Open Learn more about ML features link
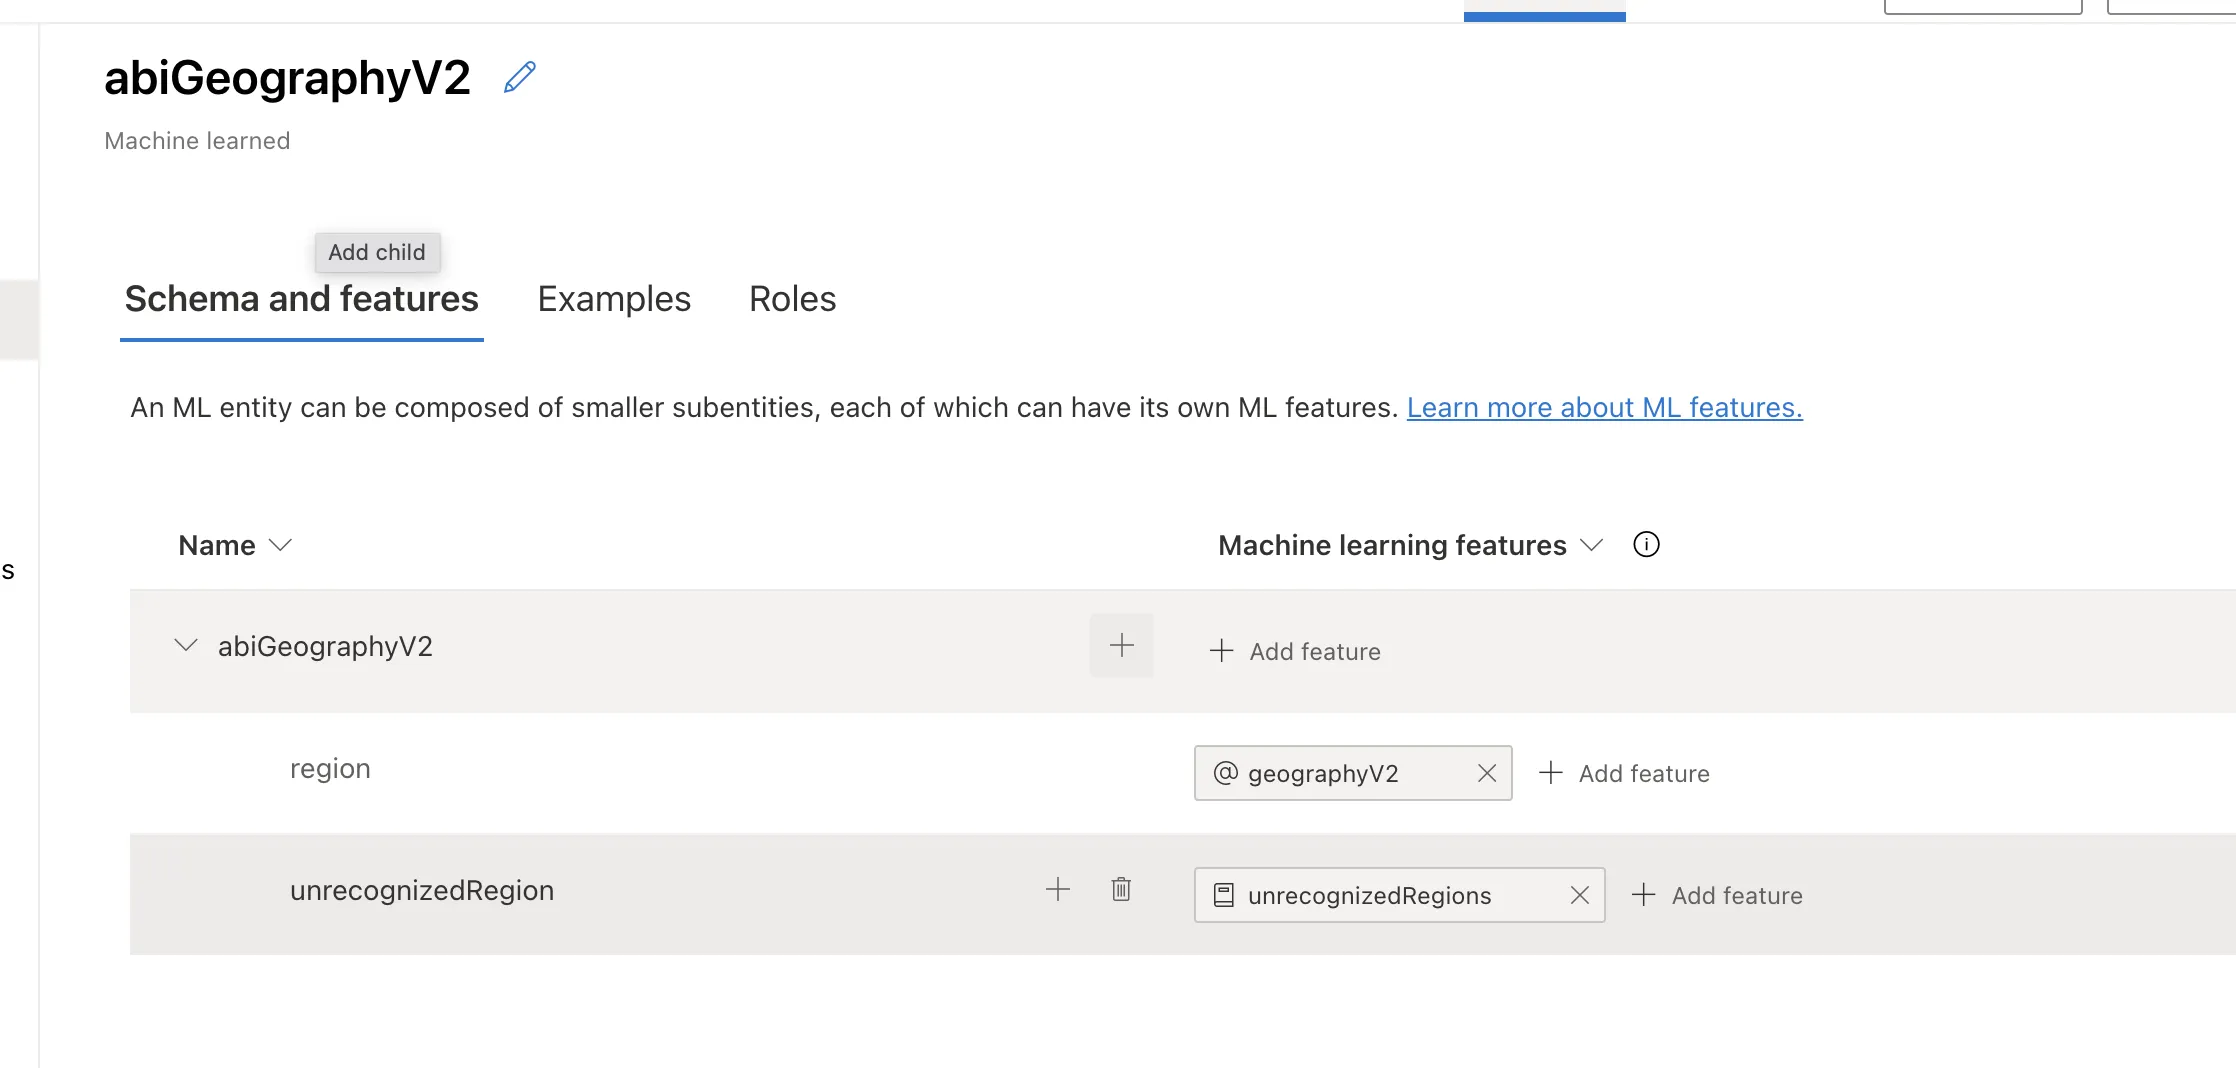This screenshot has height=1068, width=2236. click(x=1604, y=408)
